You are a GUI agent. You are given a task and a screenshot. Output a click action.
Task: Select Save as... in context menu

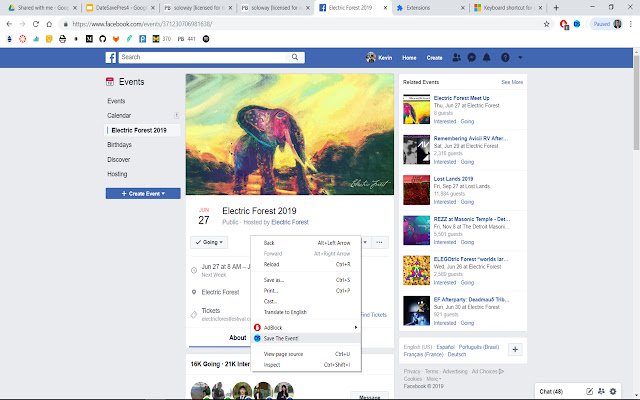click(x=306, y=280)
